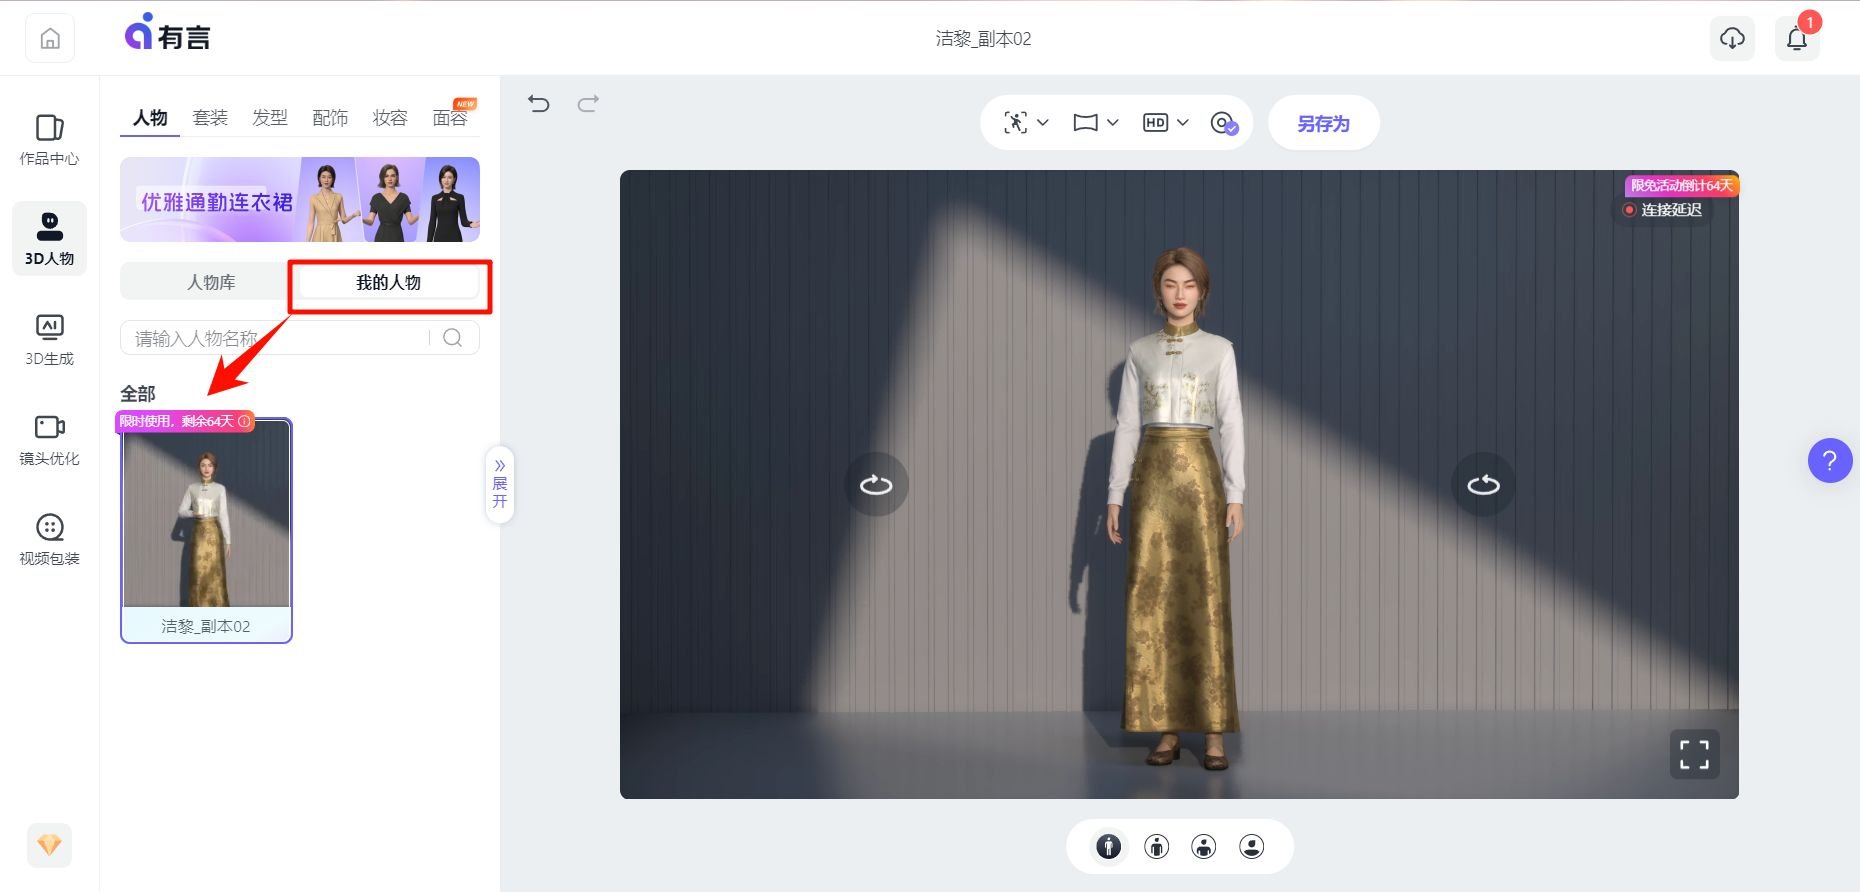Open the 镜头优化 sidebar section
Screen dimensions: 1860x892
[49, 440]
